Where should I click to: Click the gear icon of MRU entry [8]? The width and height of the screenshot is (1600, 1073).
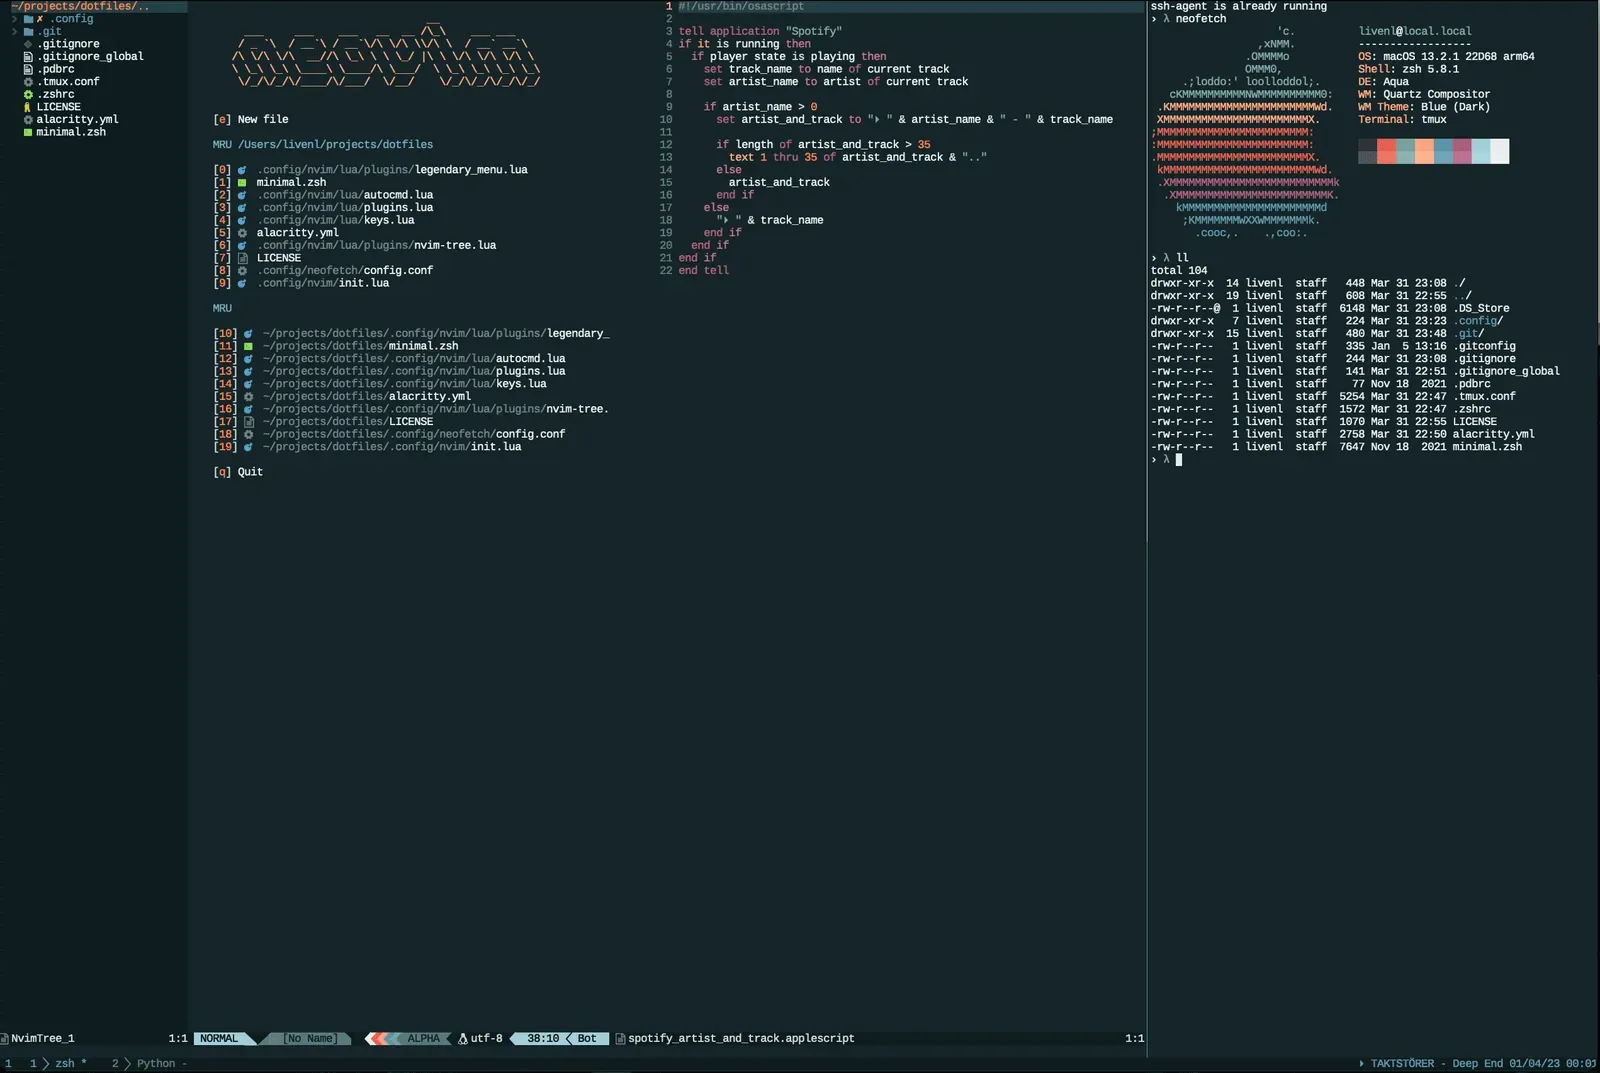[x=242, y=271]
